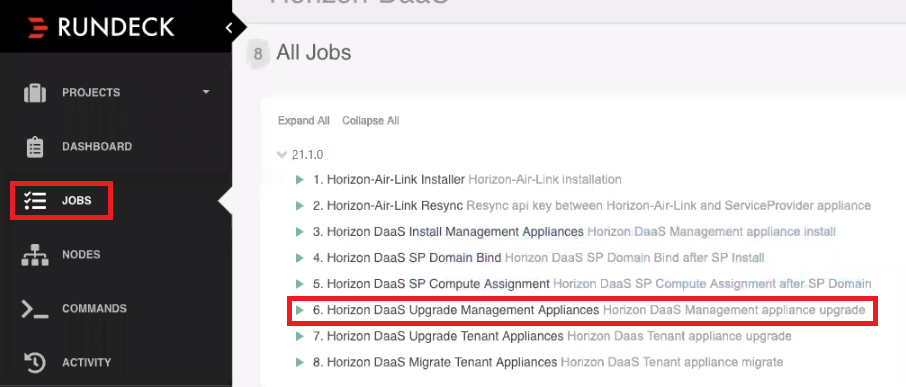Open Nodes in sidebar

click(x=81, y=255)
